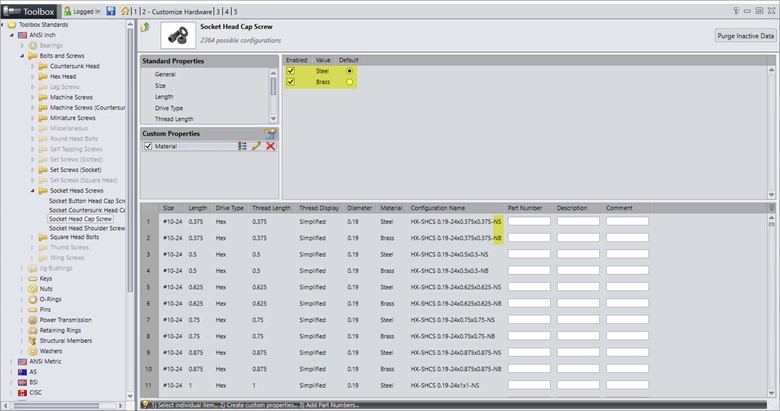Uncheck the Brass enabled checkbox

[x=291, y=83]
